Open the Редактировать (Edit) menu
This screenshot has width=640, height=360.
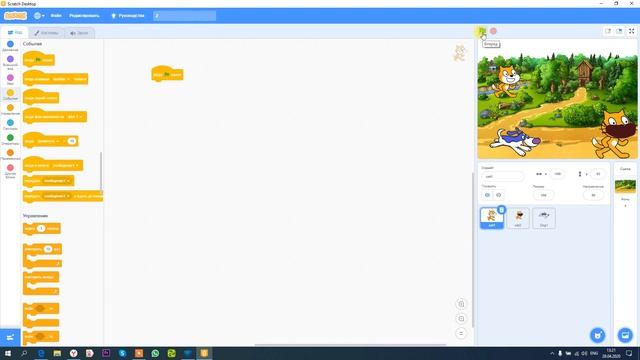[84, 16]
